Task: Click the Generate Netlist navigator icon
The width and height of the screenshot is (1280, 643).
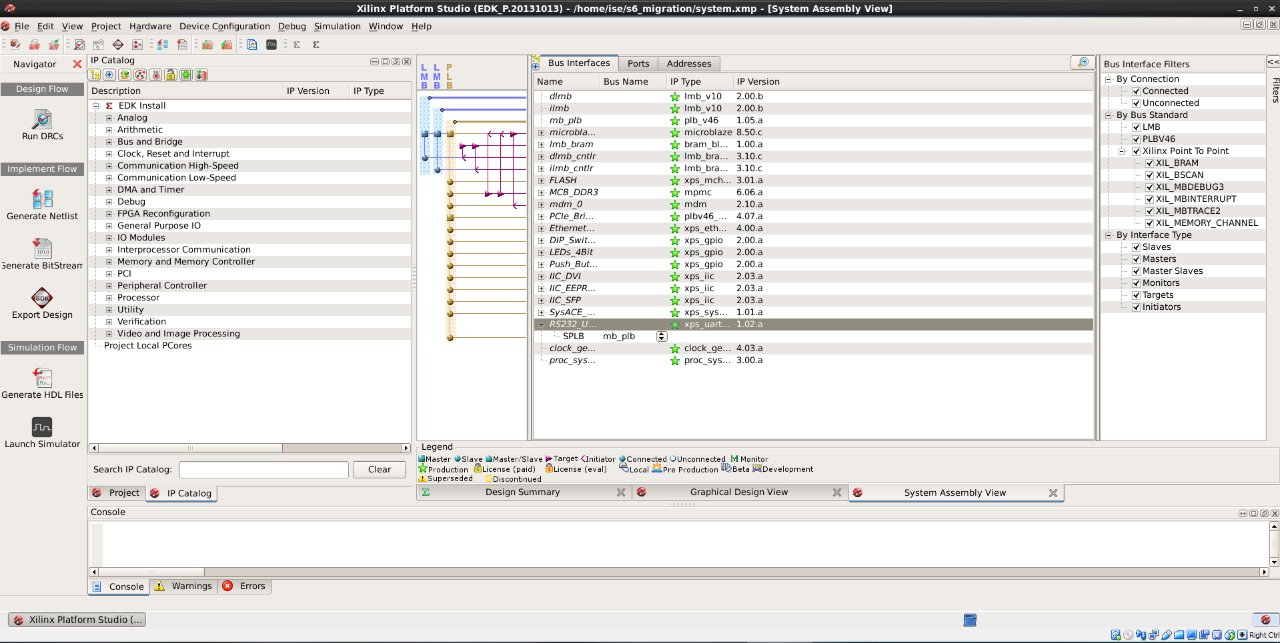Action: pos(42,199)
